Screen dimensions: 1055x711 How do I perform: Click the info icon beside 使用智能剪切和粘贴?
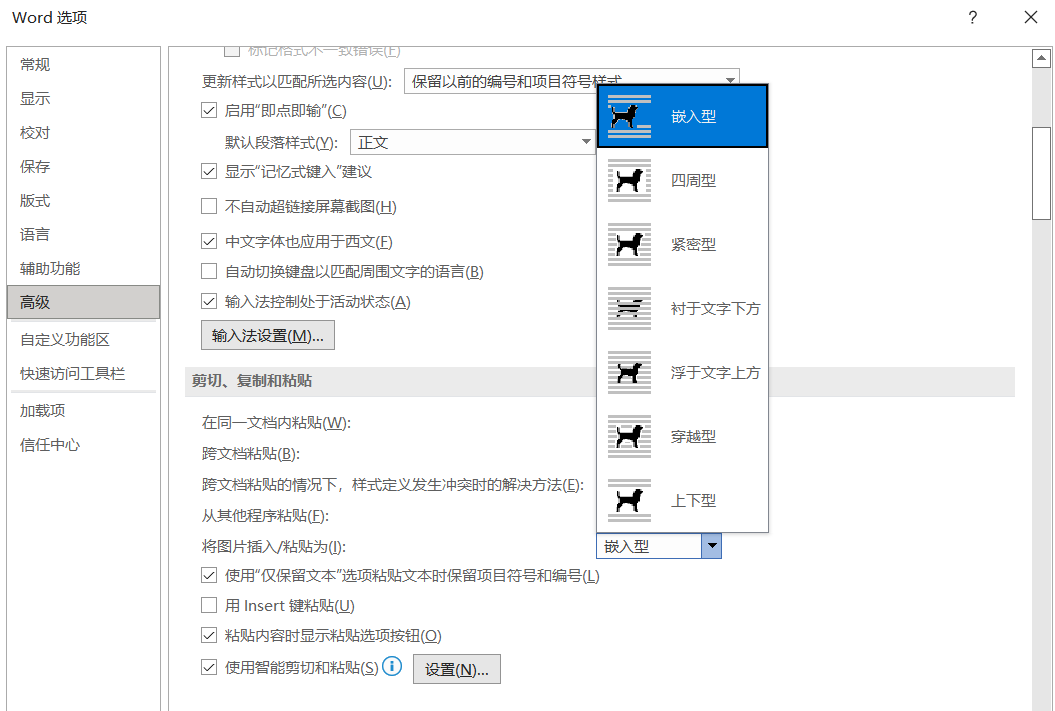click(x=392, y=667)
